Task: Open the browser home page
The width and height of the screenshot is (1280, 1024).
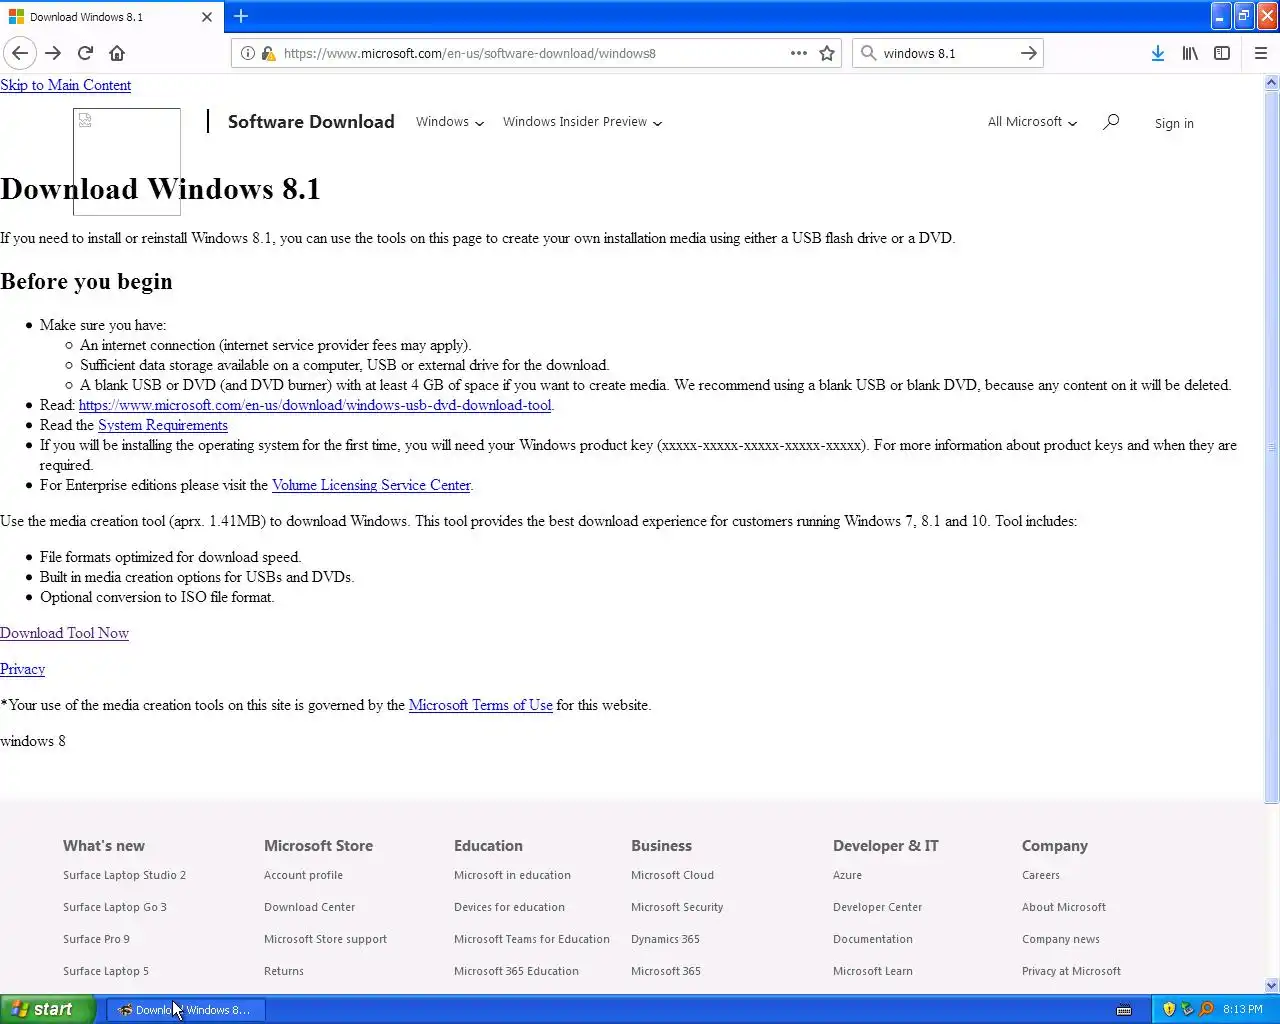Action: point(117,53)
